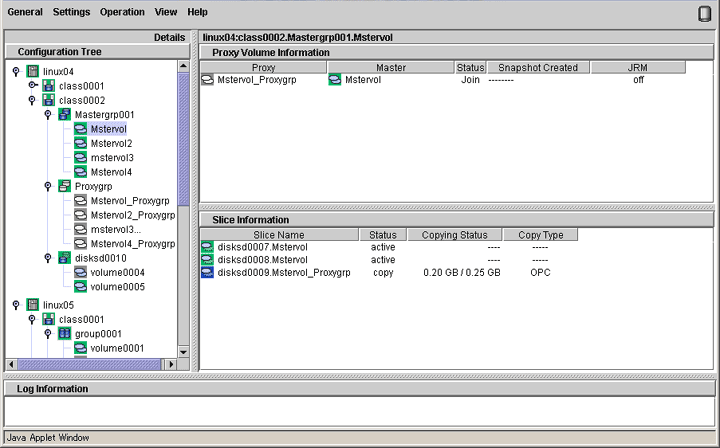Click the Proxygrp group icon in tree
Screen dimensions: 720x448
click(65, 186)
